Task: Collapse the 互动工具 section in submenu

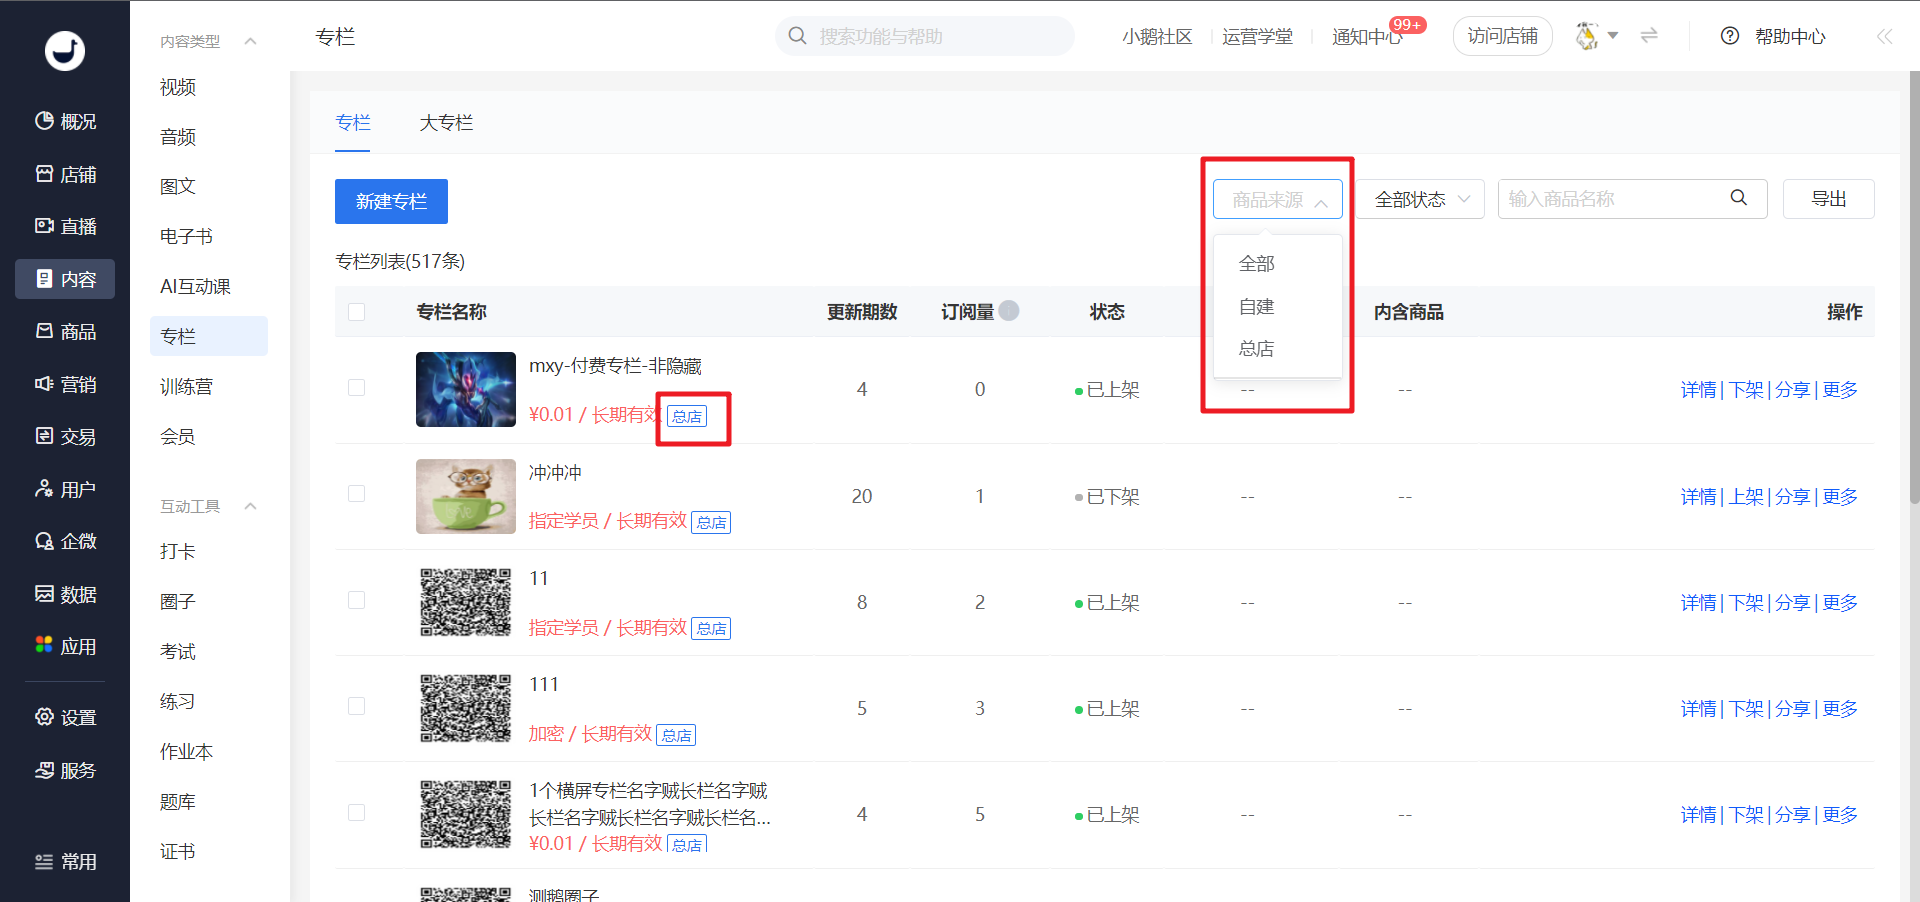Action: point(251,506)
